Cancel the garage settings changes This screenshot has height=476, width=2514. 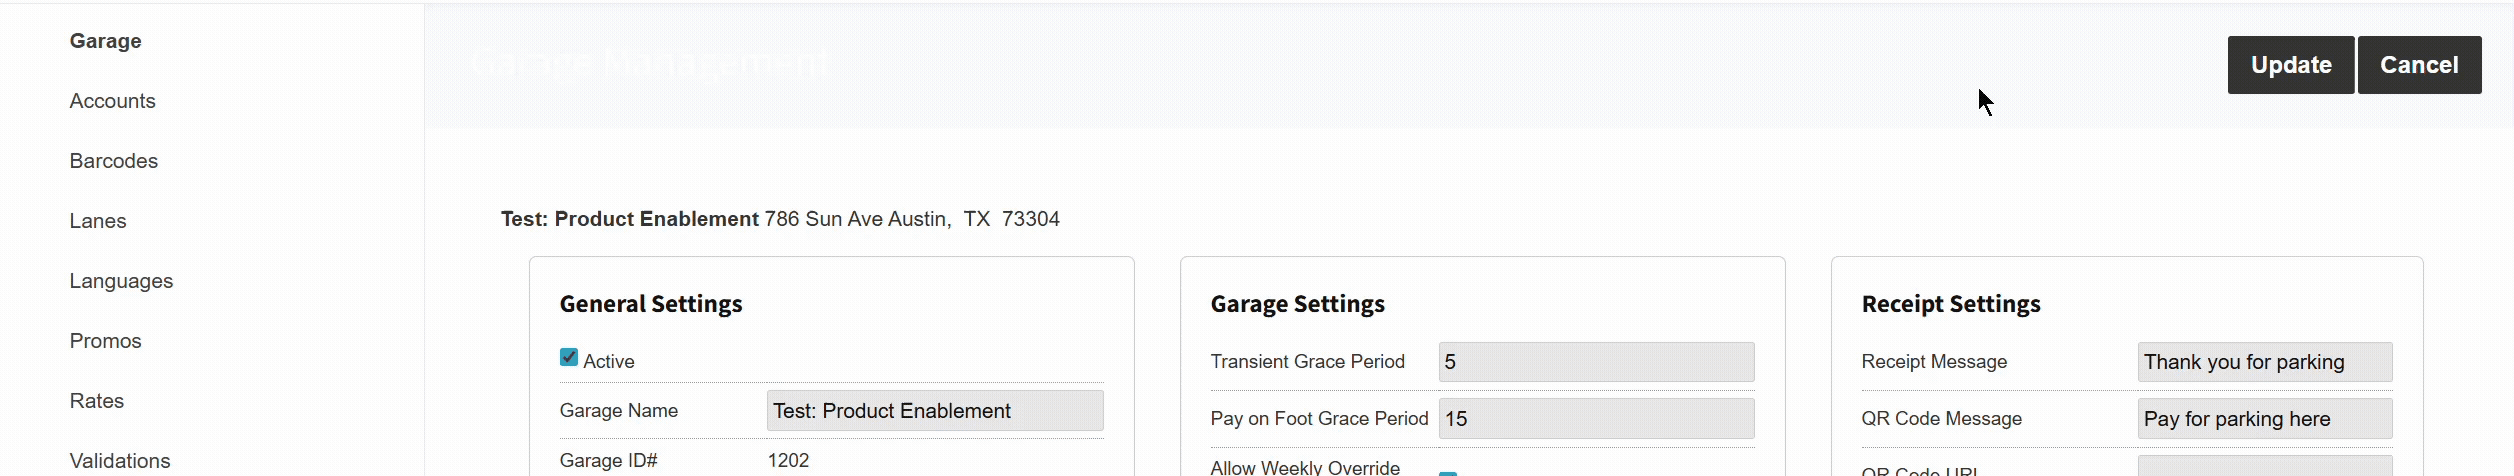(2418, 65)
